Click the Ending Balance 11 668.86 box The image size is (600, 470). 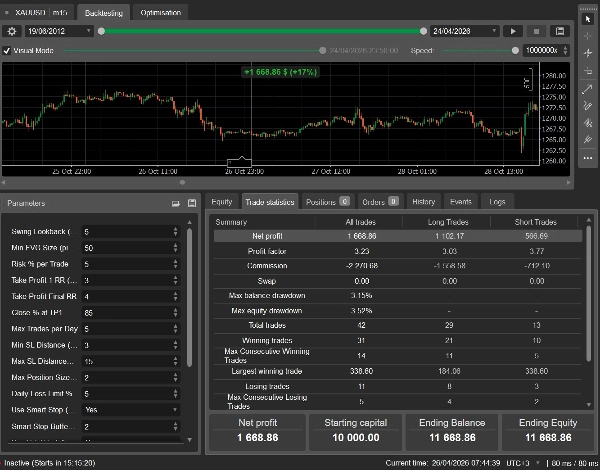pyautogui.click(x=452, y=431)
